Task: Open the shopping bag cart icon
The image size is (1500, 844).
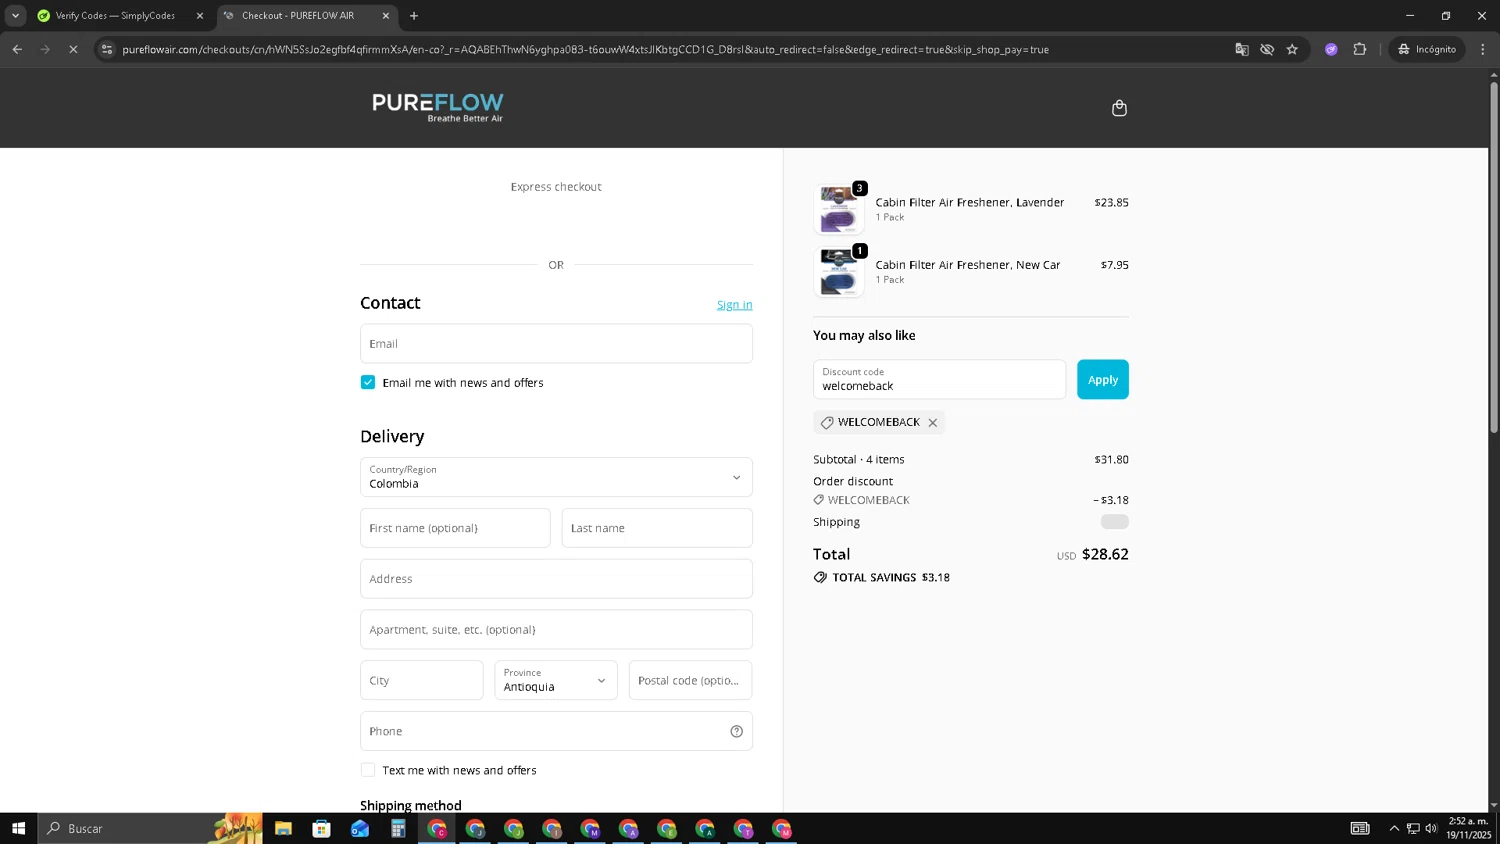Action: [1119, 108]
